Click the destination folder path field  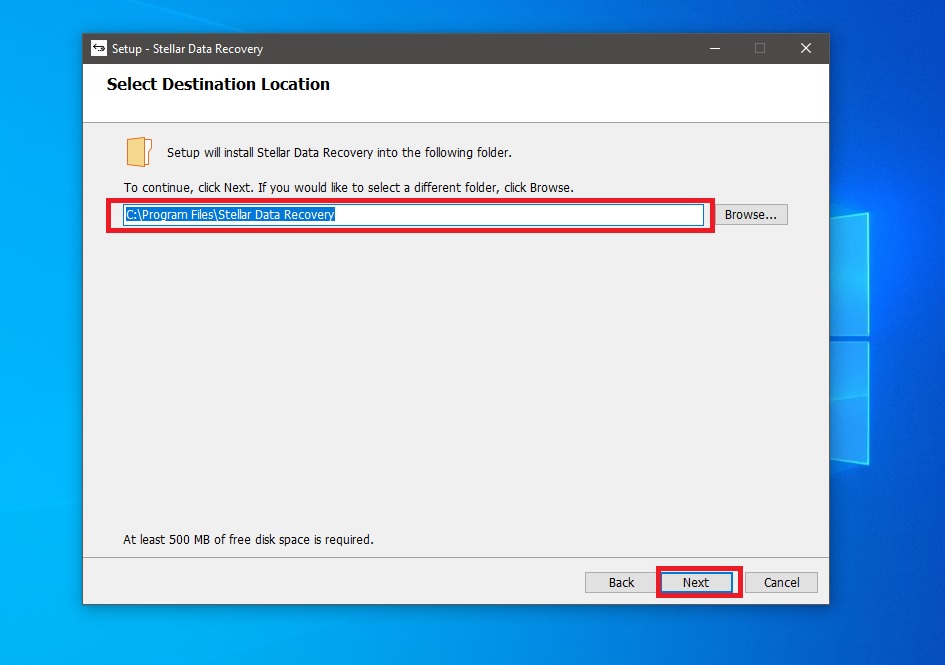pos(413,215)
